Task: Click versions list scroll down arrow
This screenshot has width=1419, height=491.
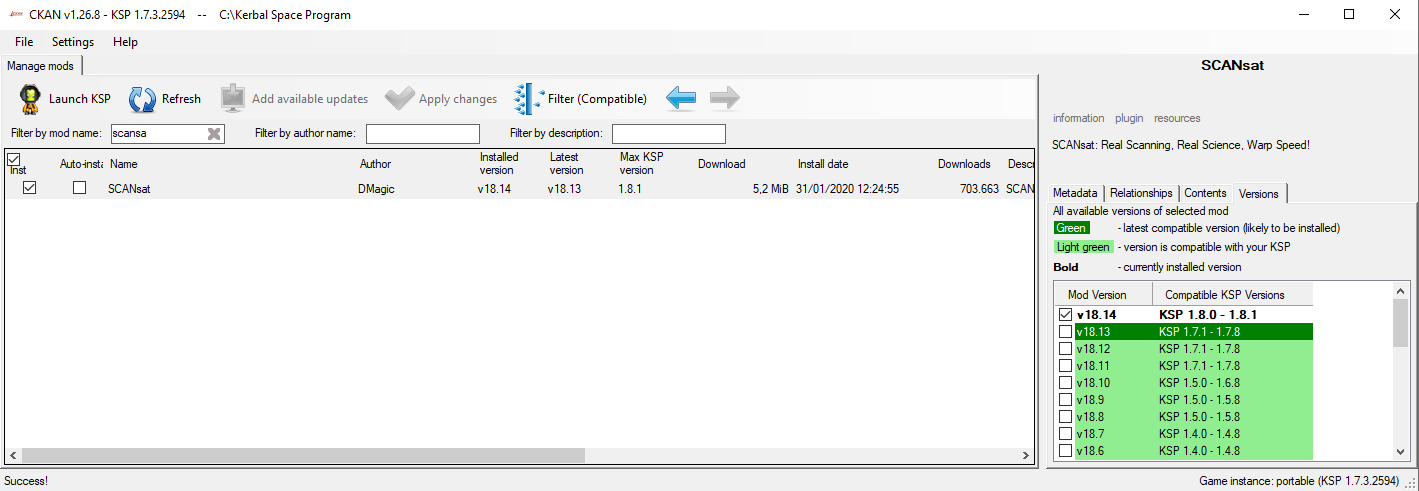Action: (x=1400, y=452)
